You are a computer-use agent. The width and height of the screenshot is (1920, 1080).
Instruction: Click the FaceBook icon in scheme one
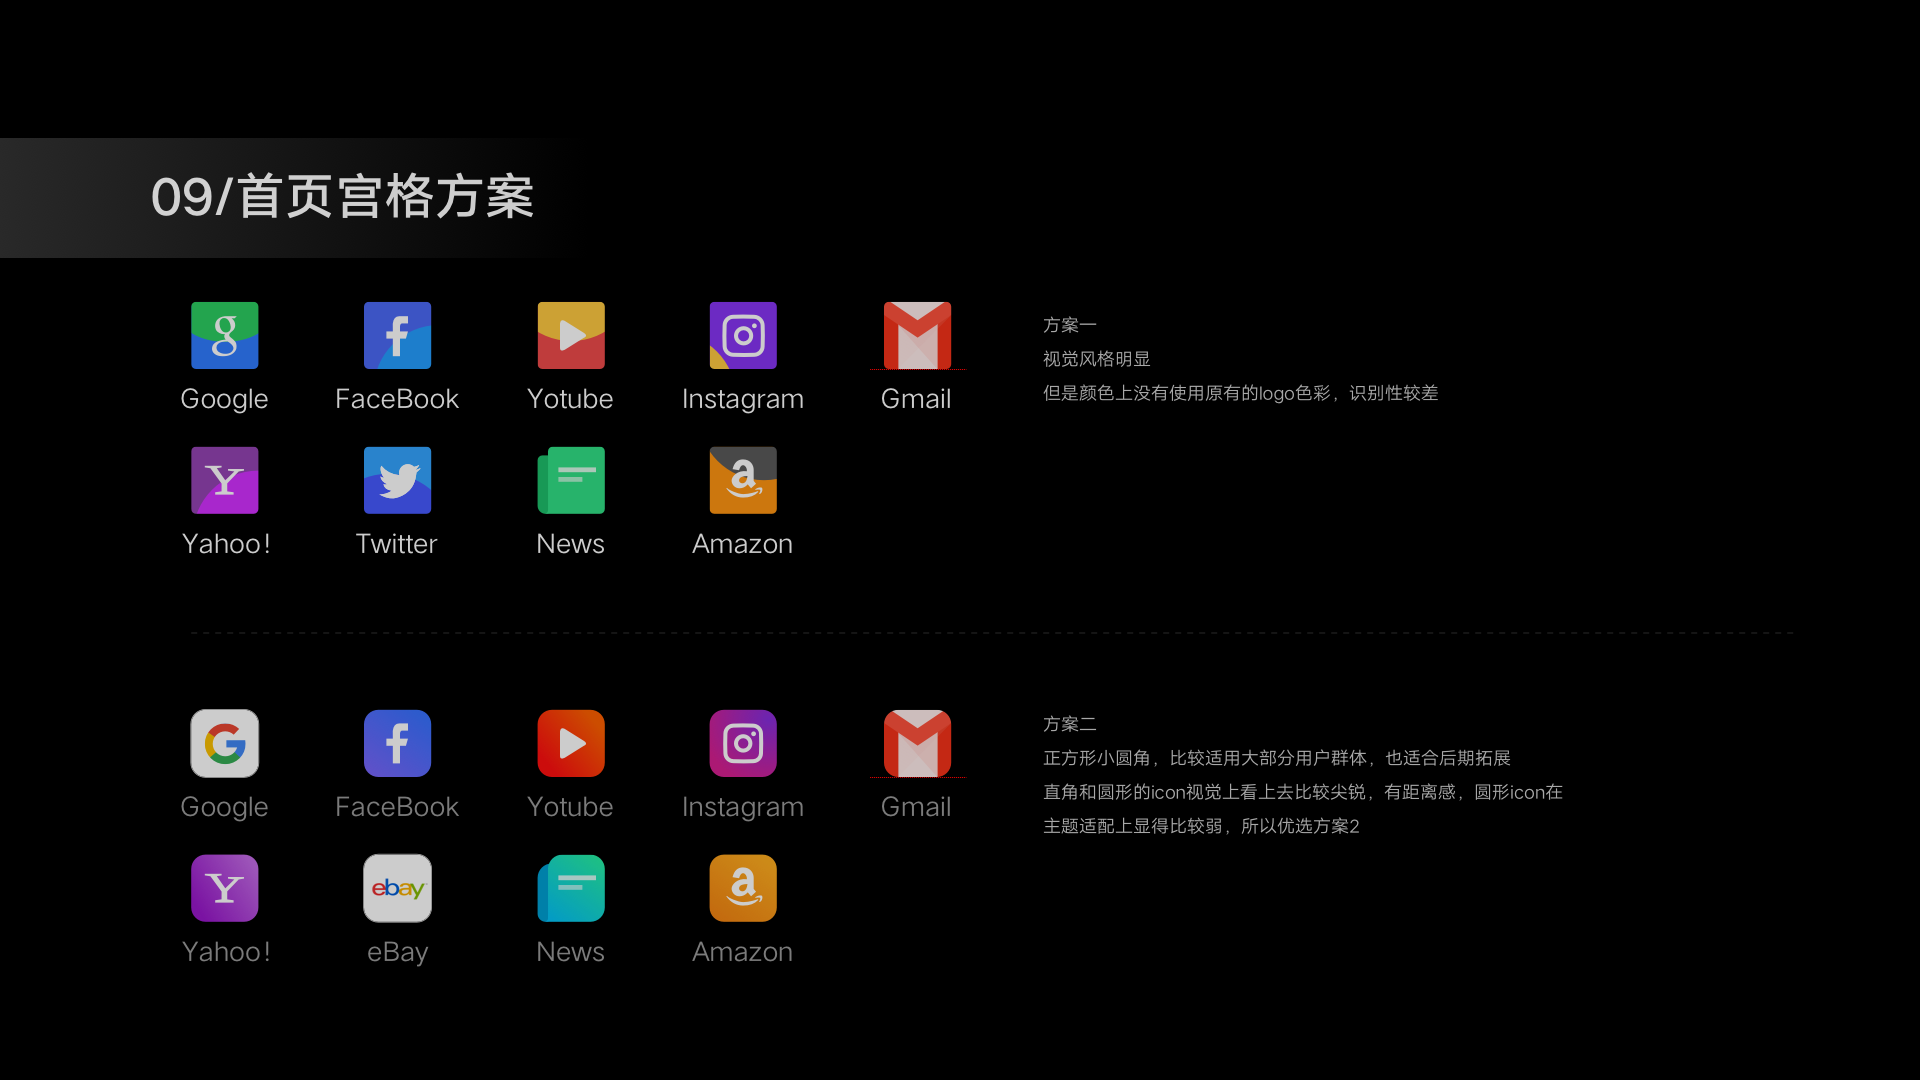398,335
